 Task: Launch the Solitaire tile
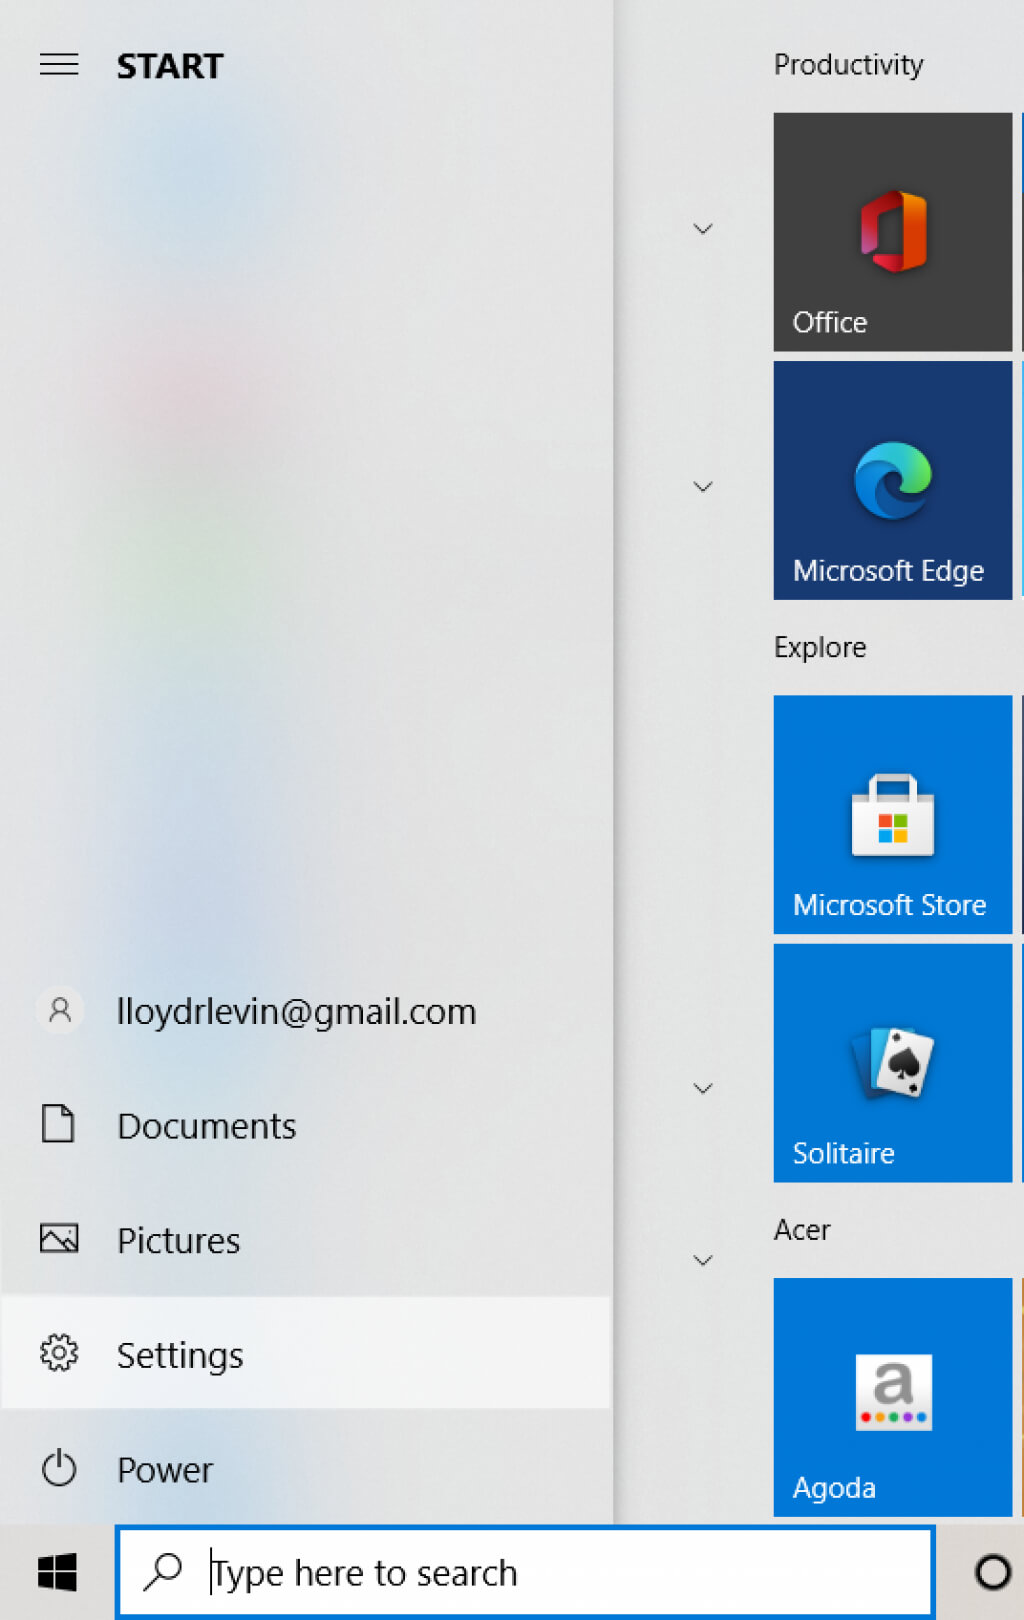coord(892,1063)
